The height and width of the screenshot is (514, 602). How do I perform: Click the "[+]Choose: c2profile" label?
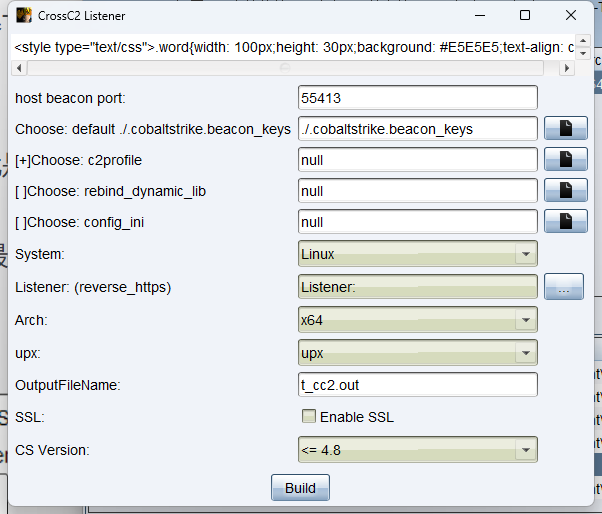tap(78, 160)
